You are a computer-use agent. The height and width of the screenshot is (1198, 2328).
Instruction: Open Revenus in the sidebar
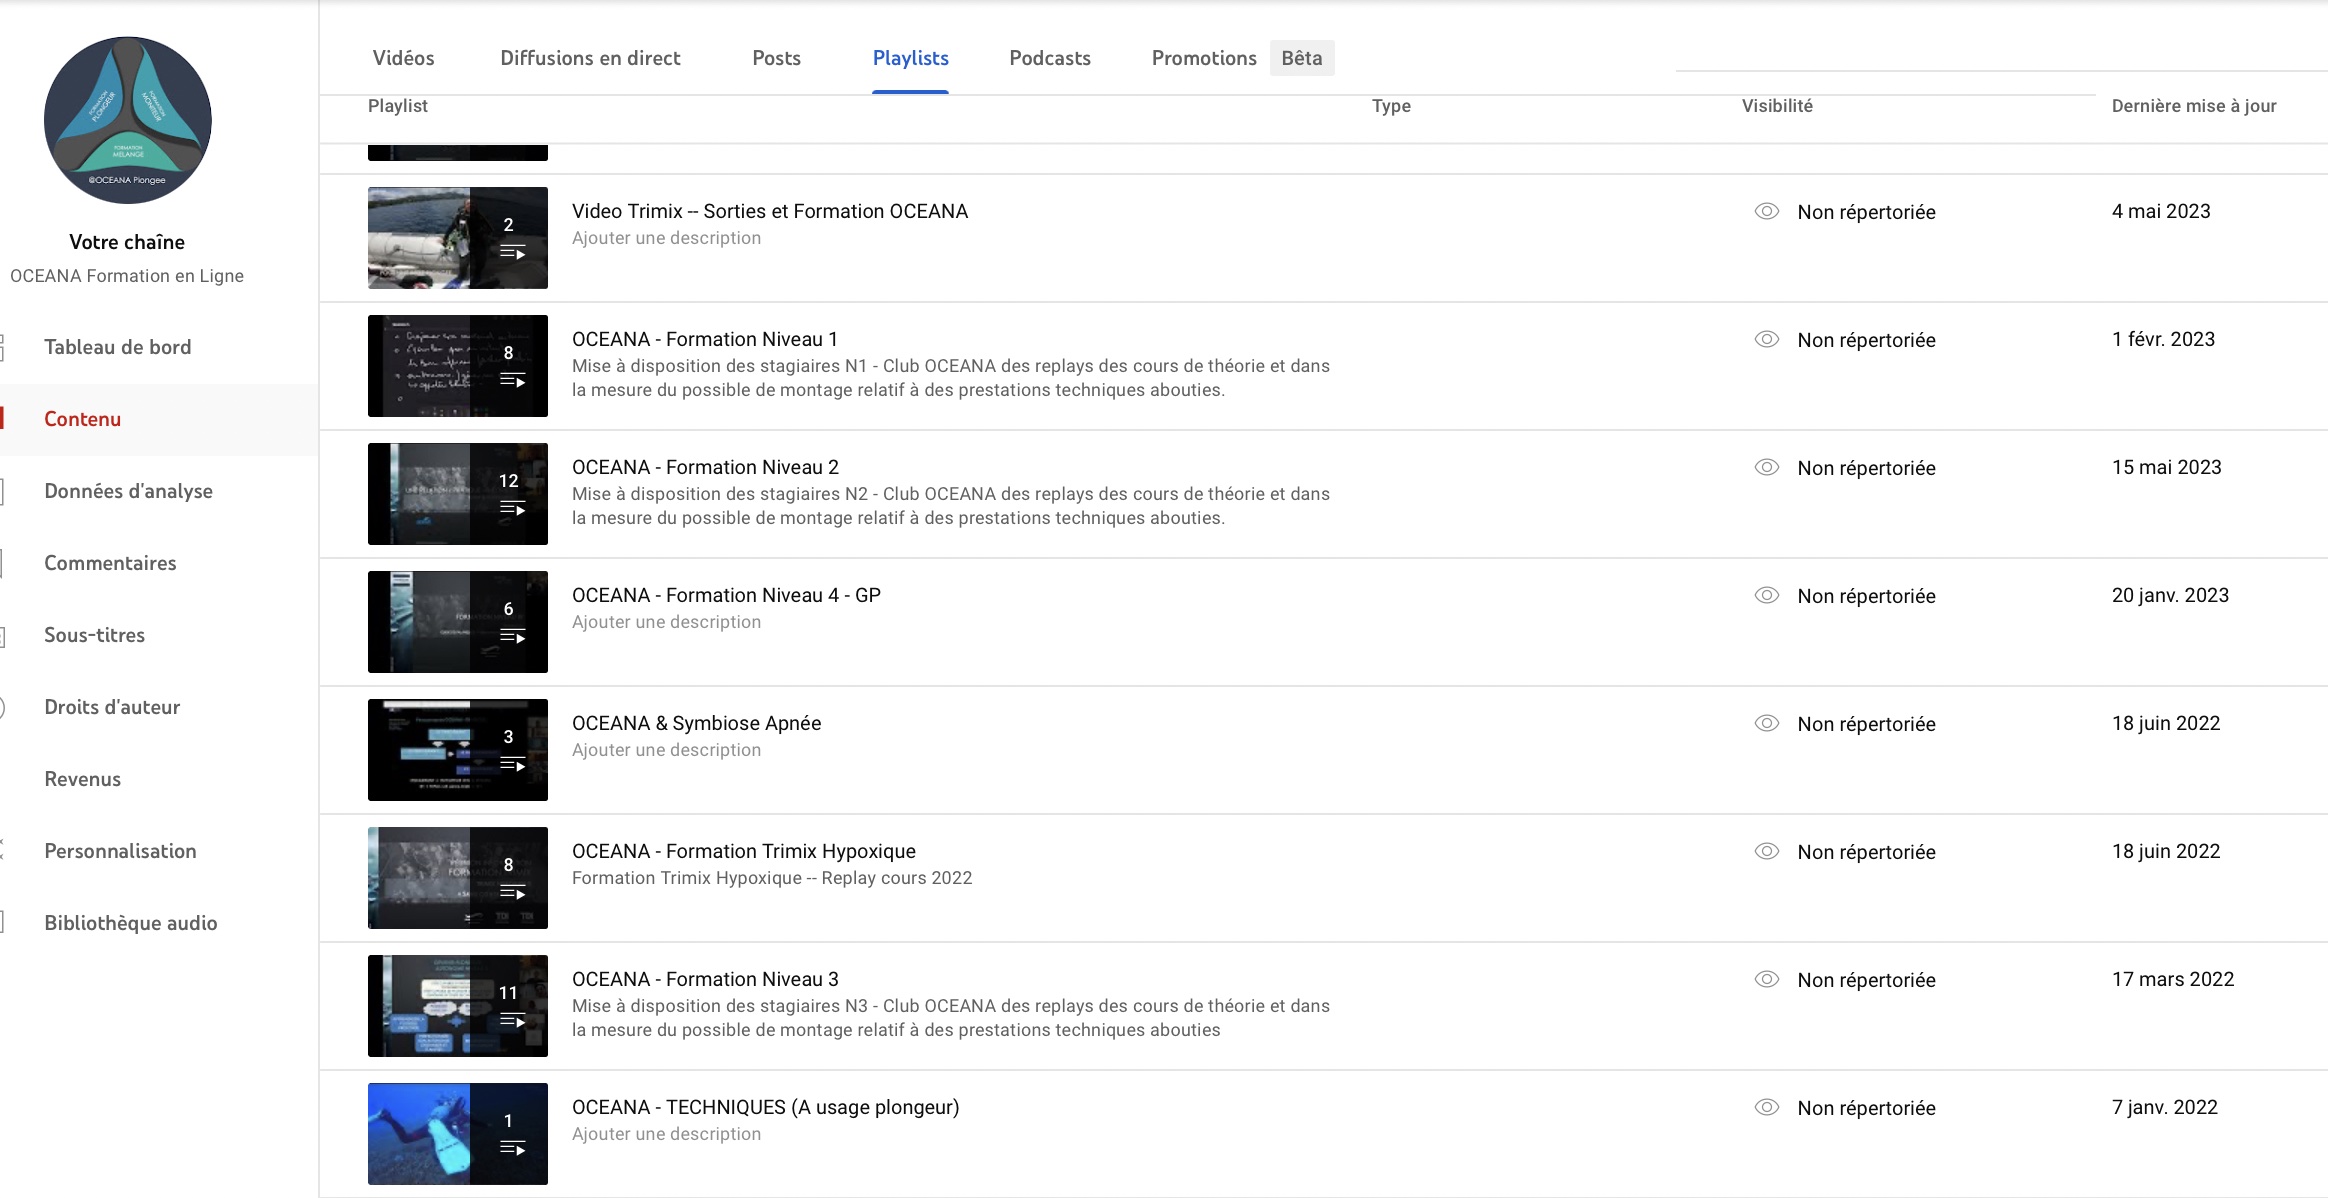click(x=82, y=779)
